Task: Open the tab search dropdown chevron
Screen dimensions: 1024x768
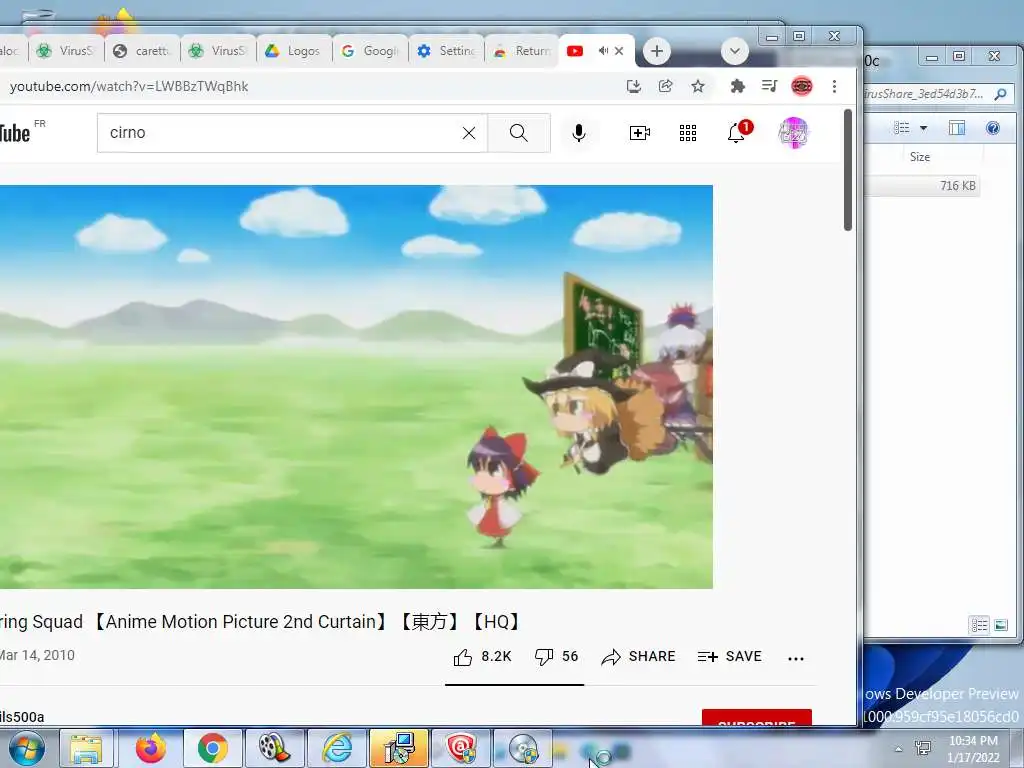Action: 735,51
